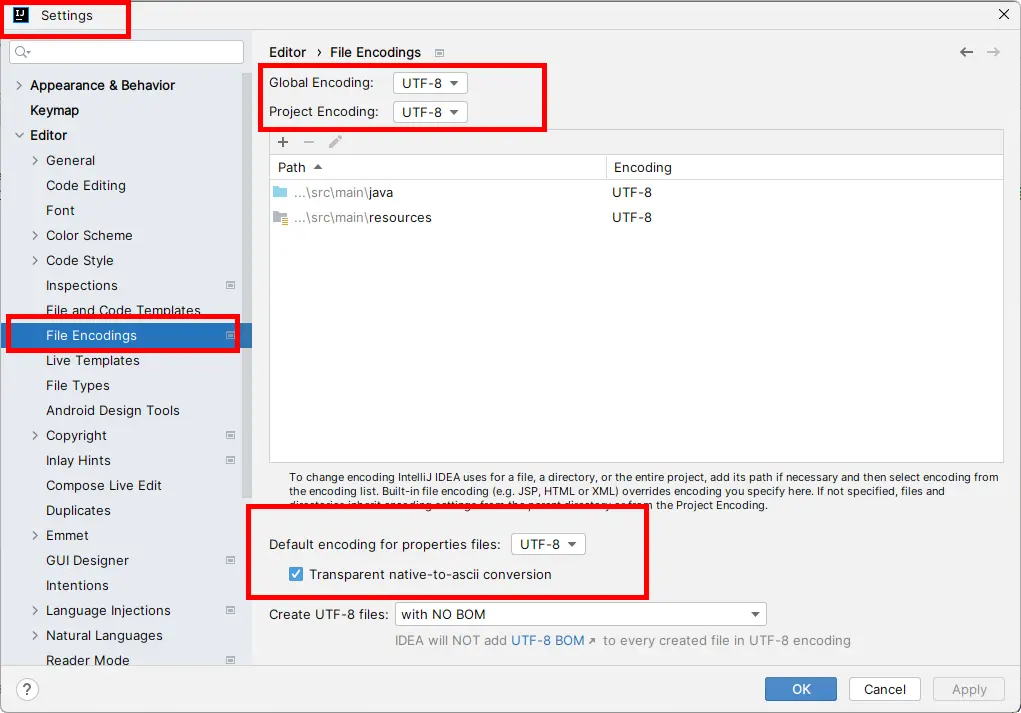Expand the Appearance & Behavior section
Screen dimensions: 1021x713
[19, 86]
